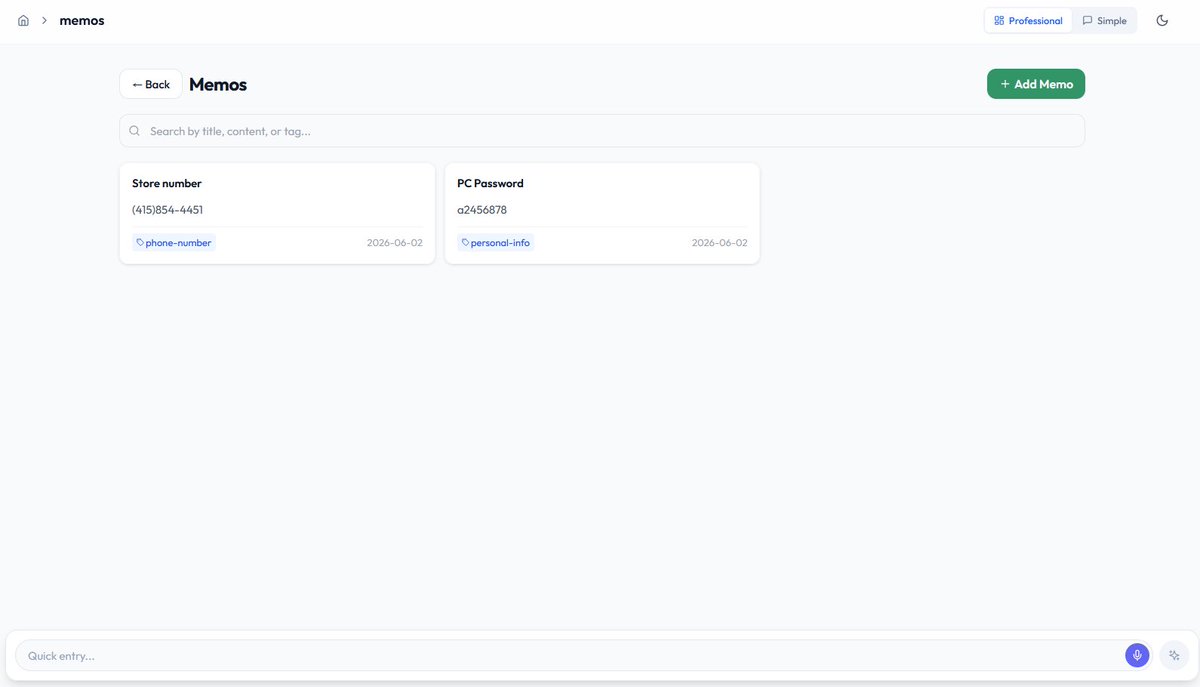The image size is (1200, 687).
Task: Click the store phone number (415)854-4451
Action: 168,210
